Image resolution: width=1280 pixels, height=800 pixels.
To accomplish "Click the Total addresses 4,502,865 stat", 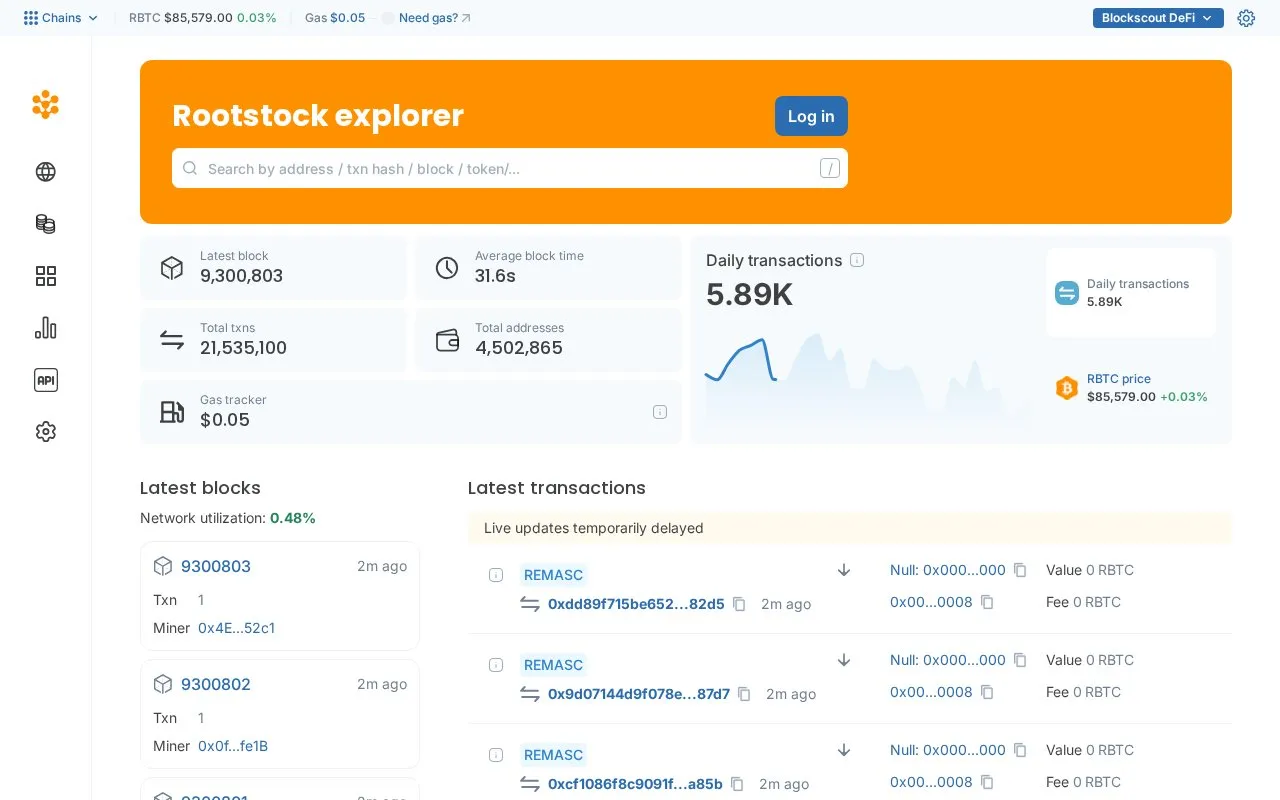I will click(x=548, y=340).
